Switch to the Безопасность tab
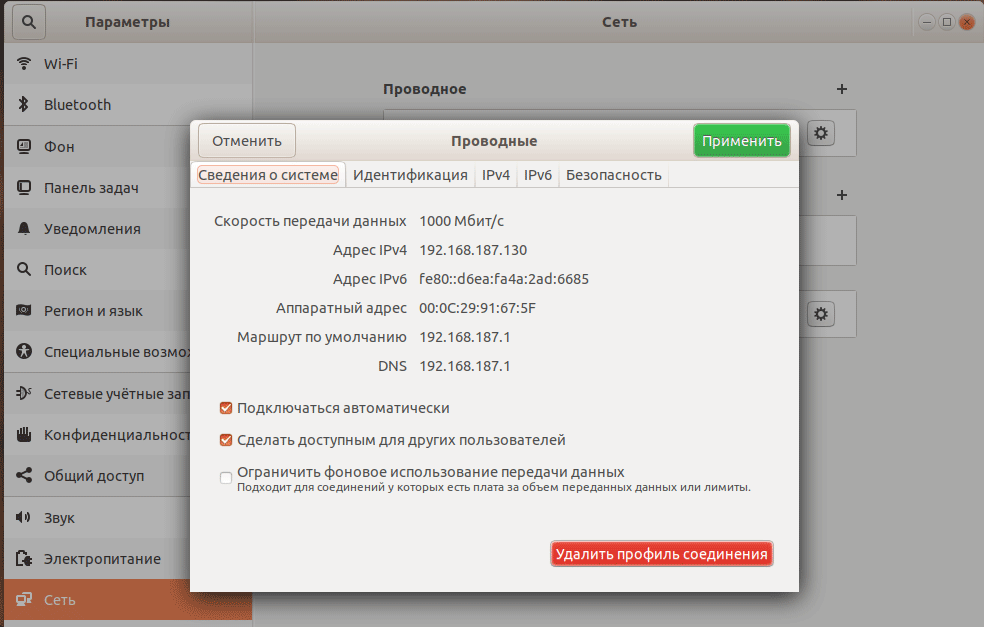This screenshot has height=627, width=984. click(614, 175)
